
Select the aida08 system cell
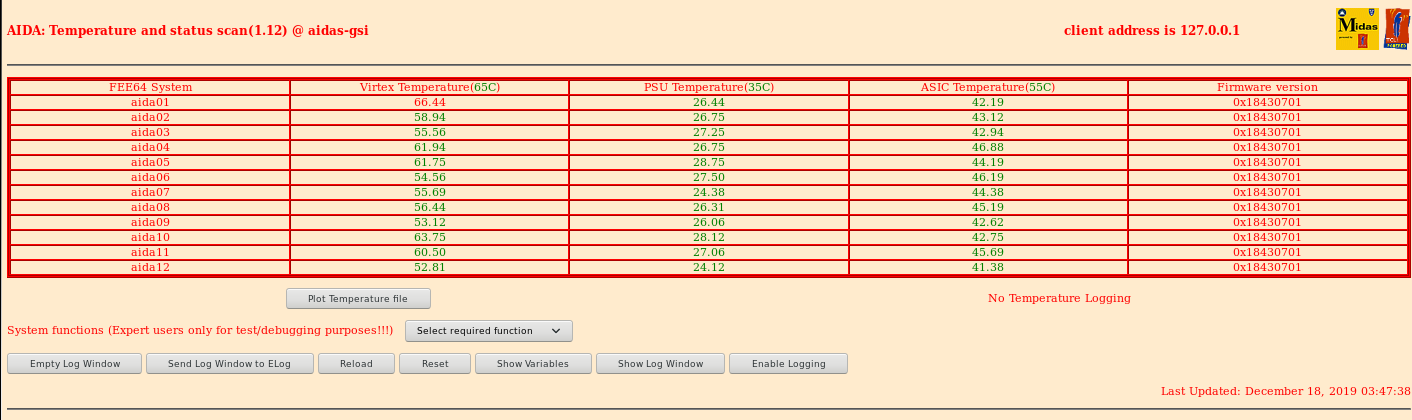click(151, 208)
